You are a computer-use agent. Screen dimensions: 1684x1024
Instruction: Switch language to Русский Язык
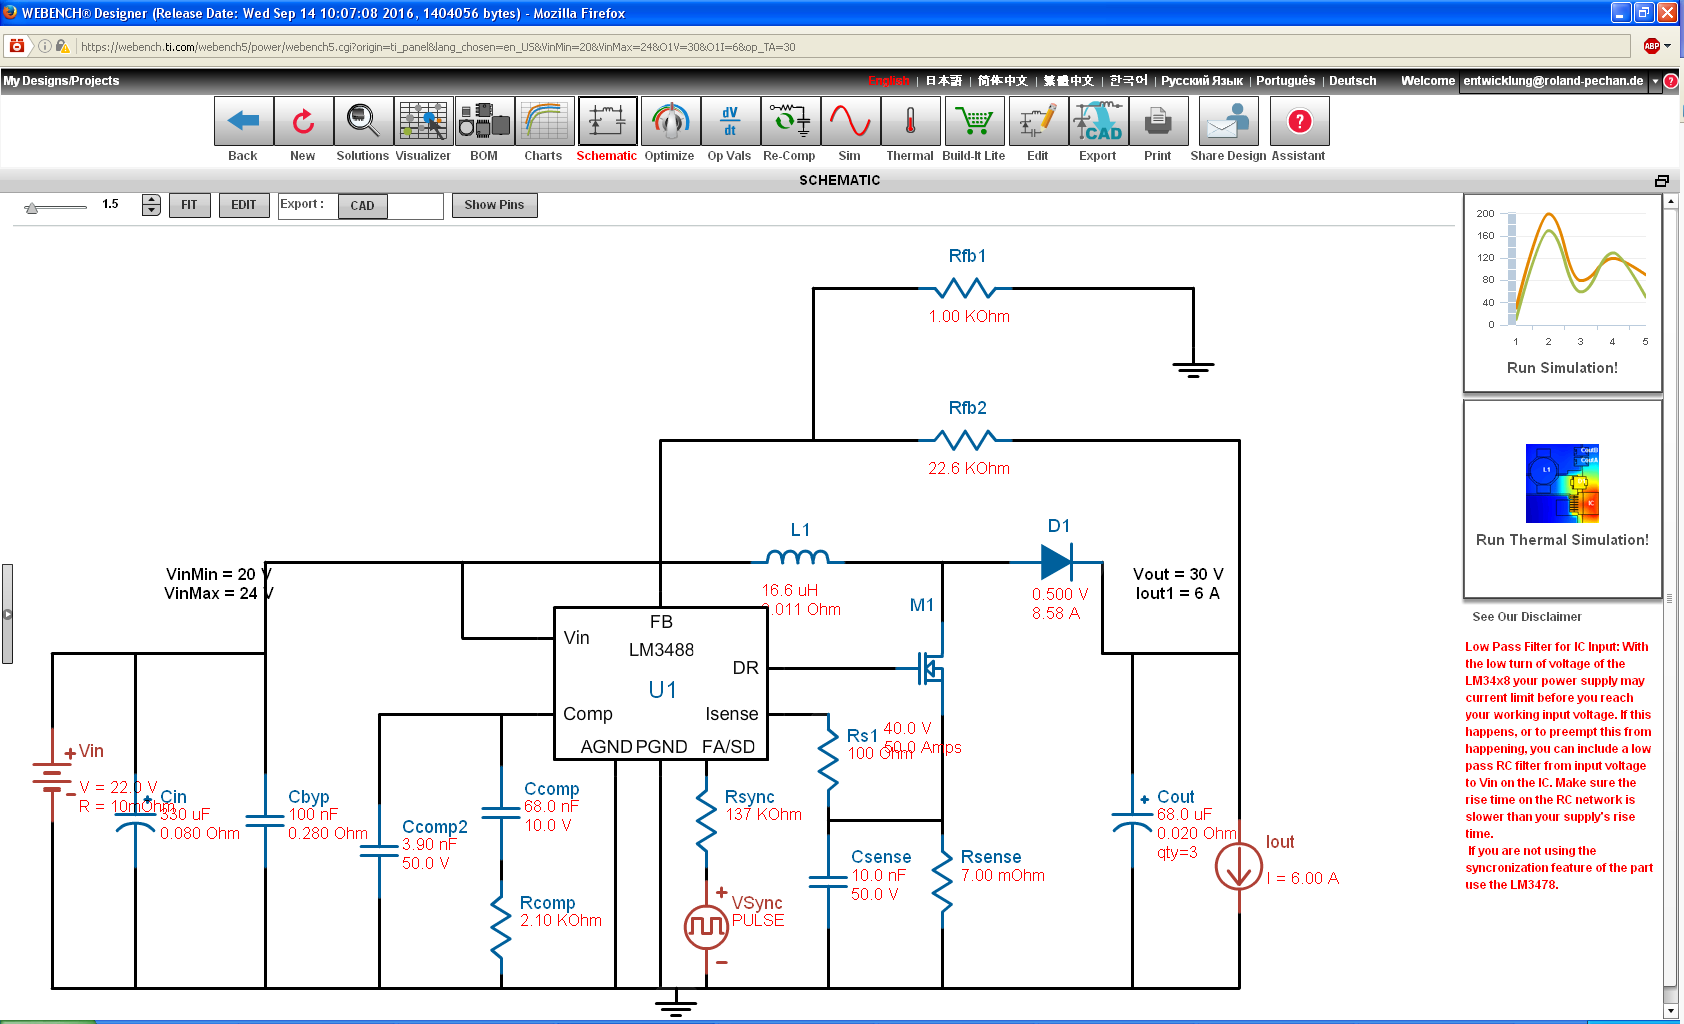(1201, 81)
